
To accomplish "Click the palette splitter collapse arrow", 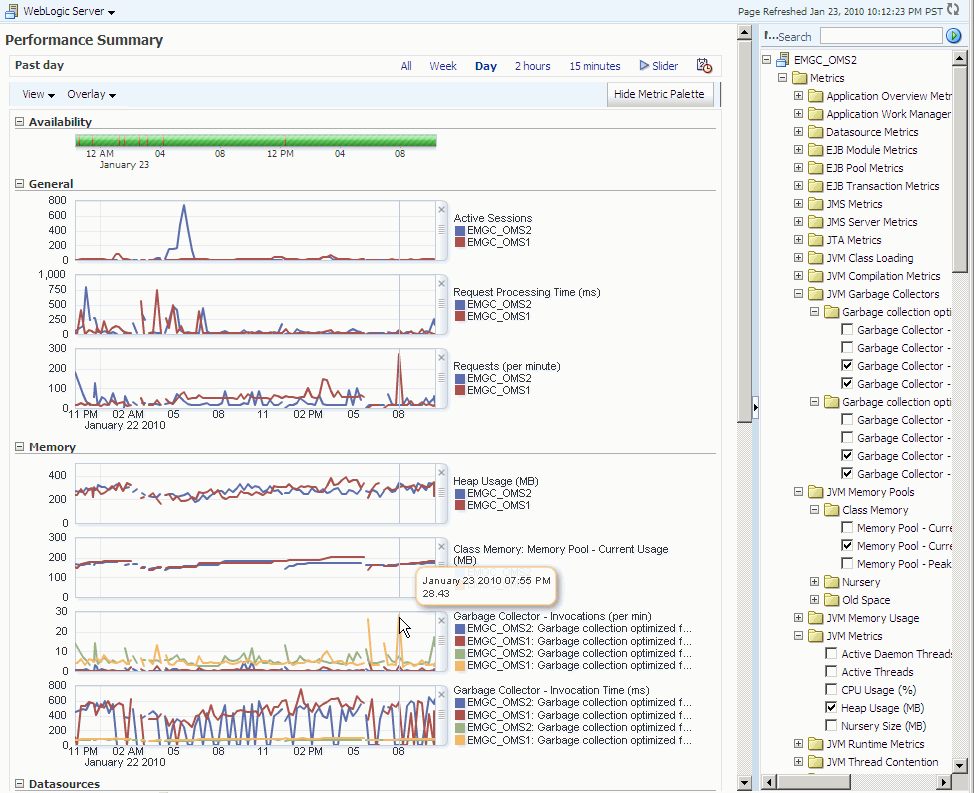I will click(755, 407).
